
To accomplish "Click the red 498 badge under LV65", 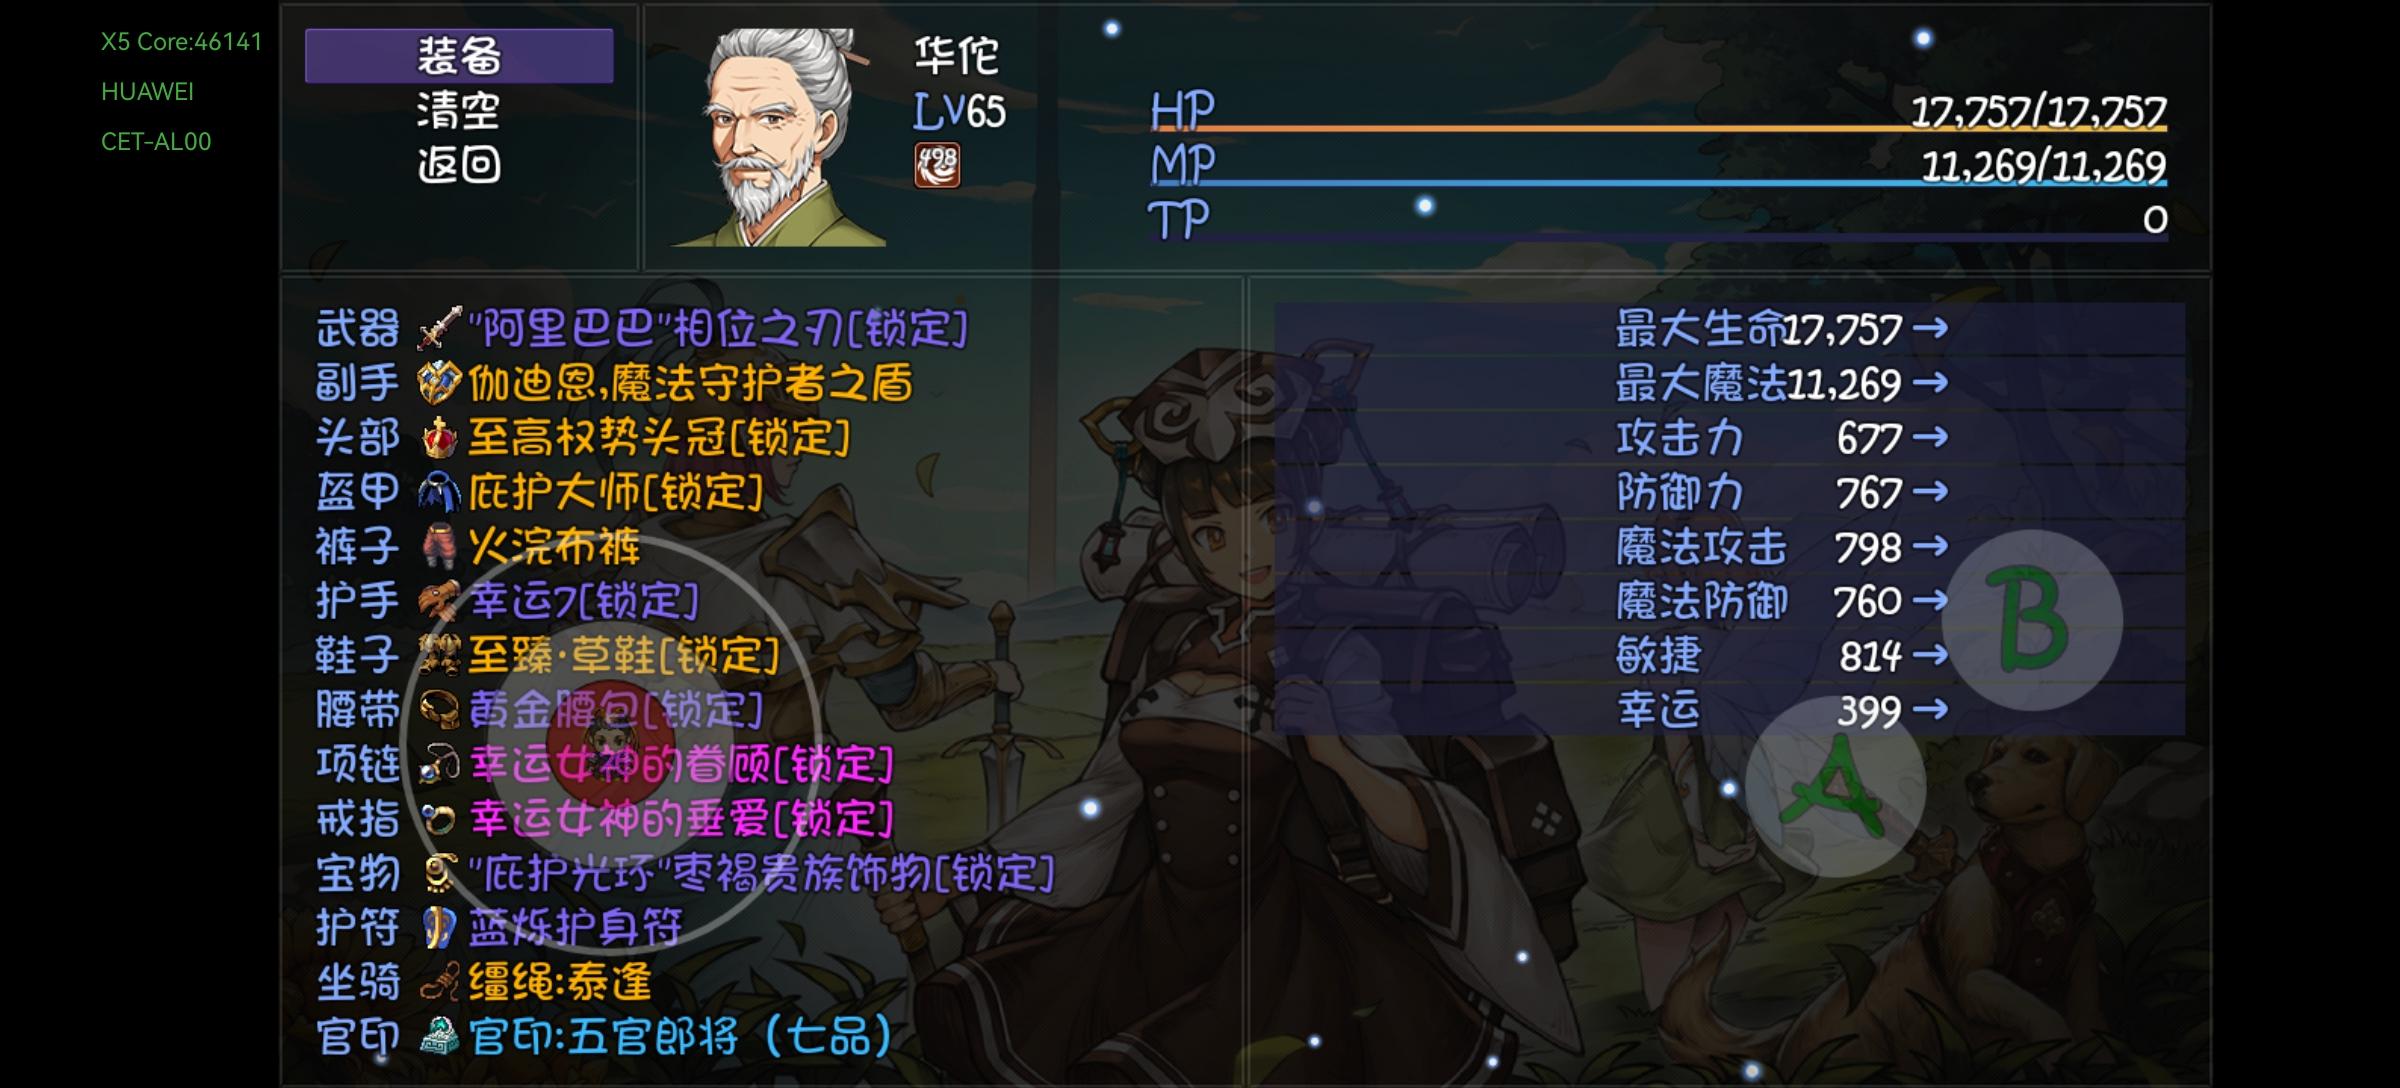I will click(937, 165).
